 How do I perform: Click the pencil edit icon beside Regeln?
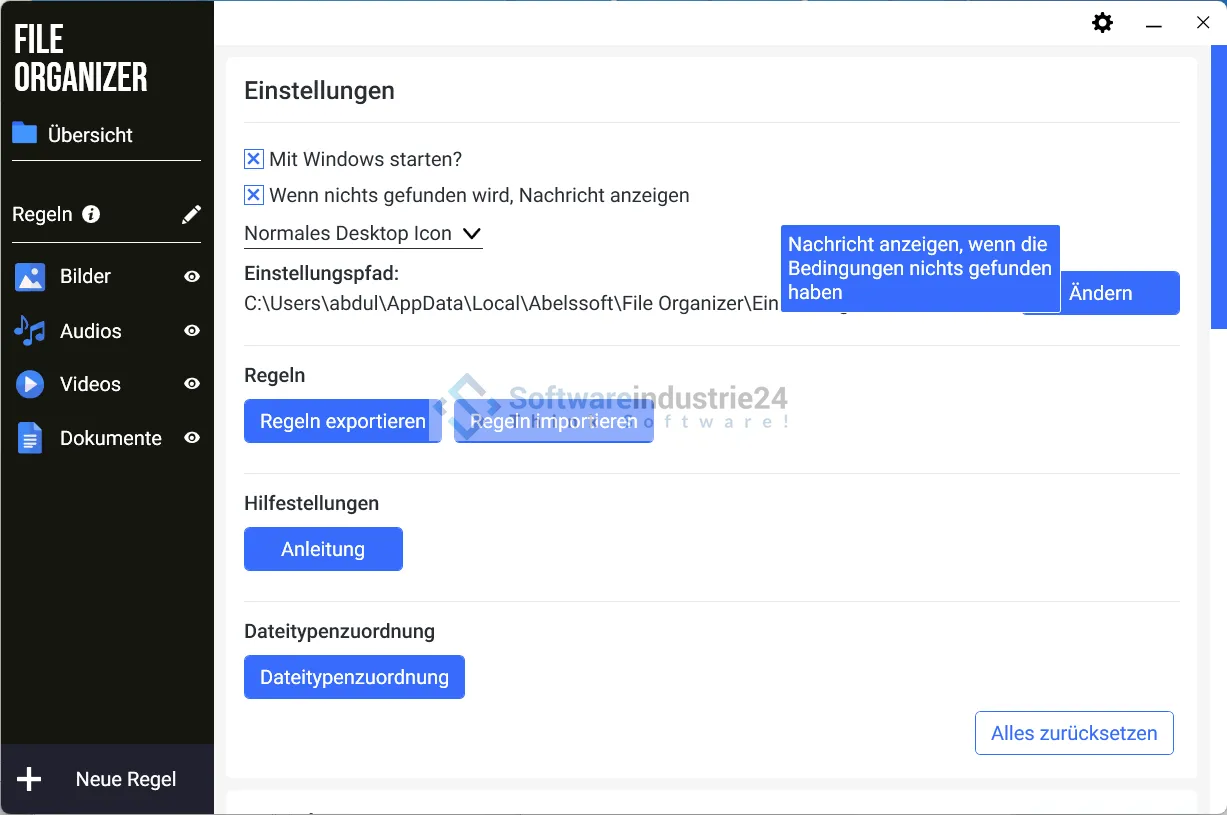pyautogui.click(x=191, y=214)
